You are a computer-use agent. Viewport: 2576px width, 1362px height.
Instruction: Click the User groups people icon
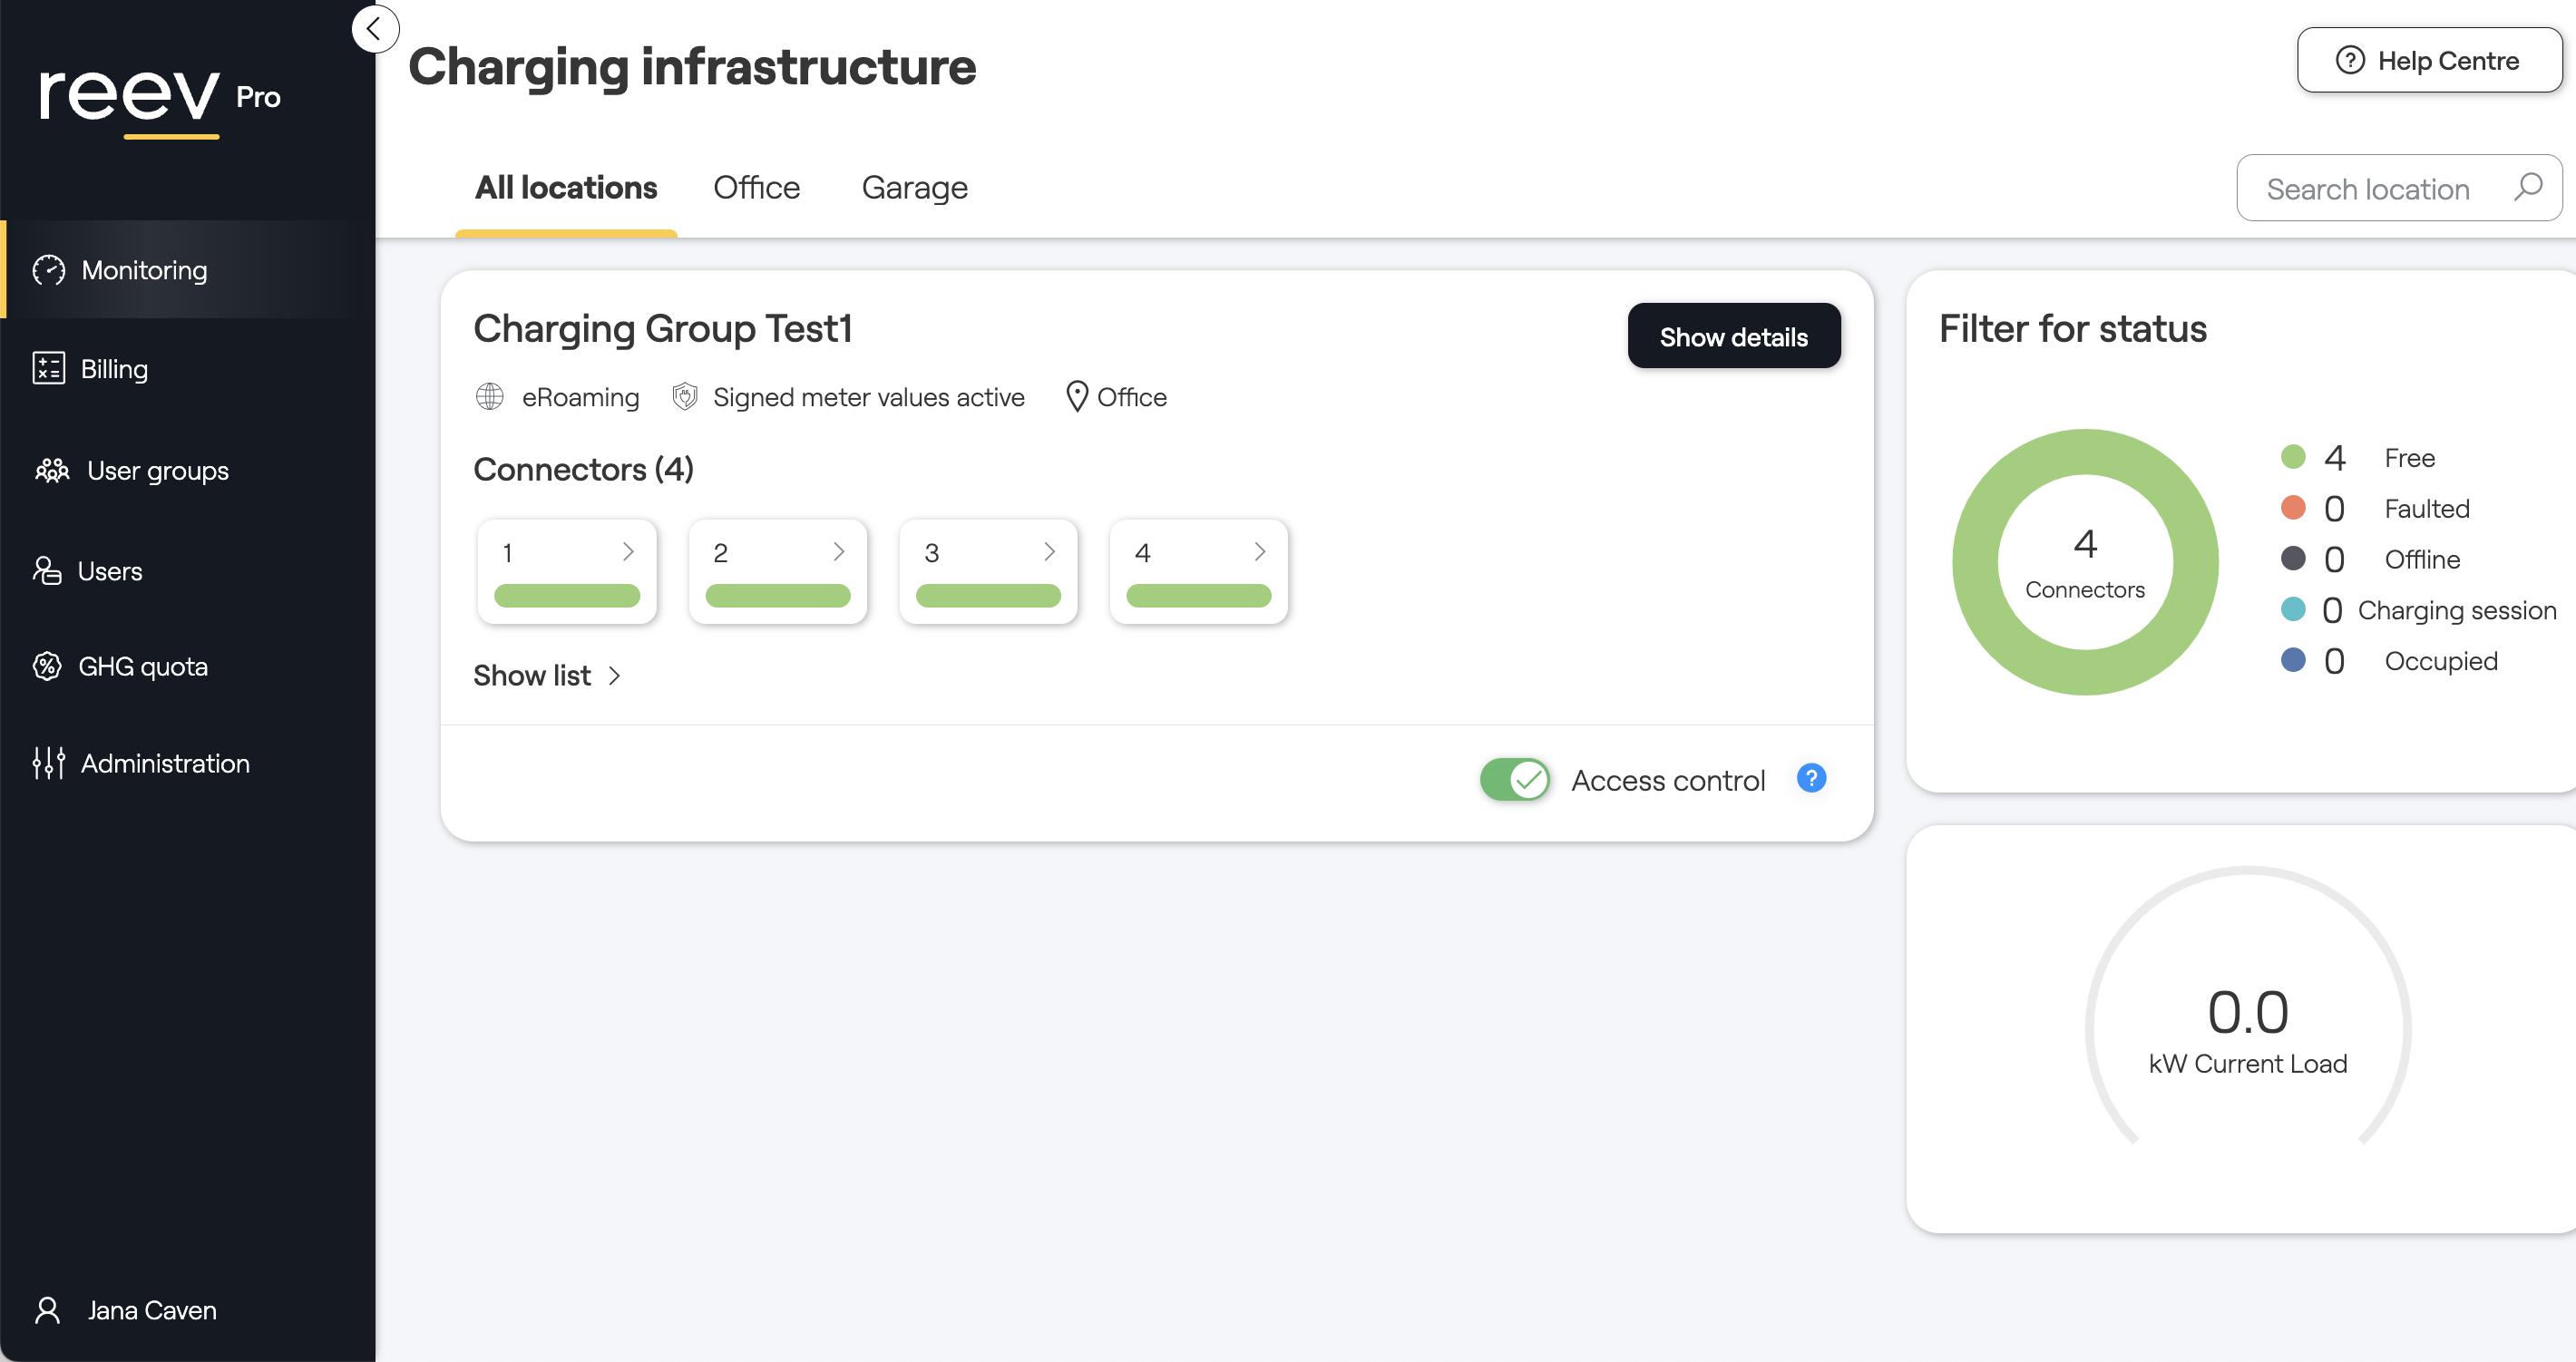52,470
